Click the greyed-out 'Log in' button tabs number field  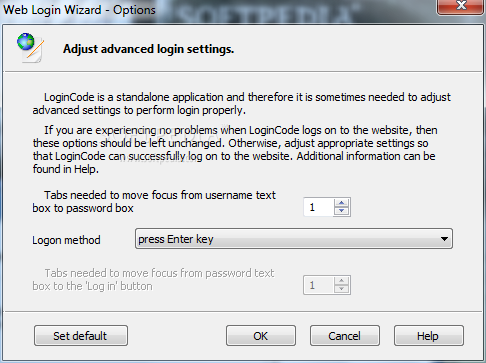coord(319,285)
